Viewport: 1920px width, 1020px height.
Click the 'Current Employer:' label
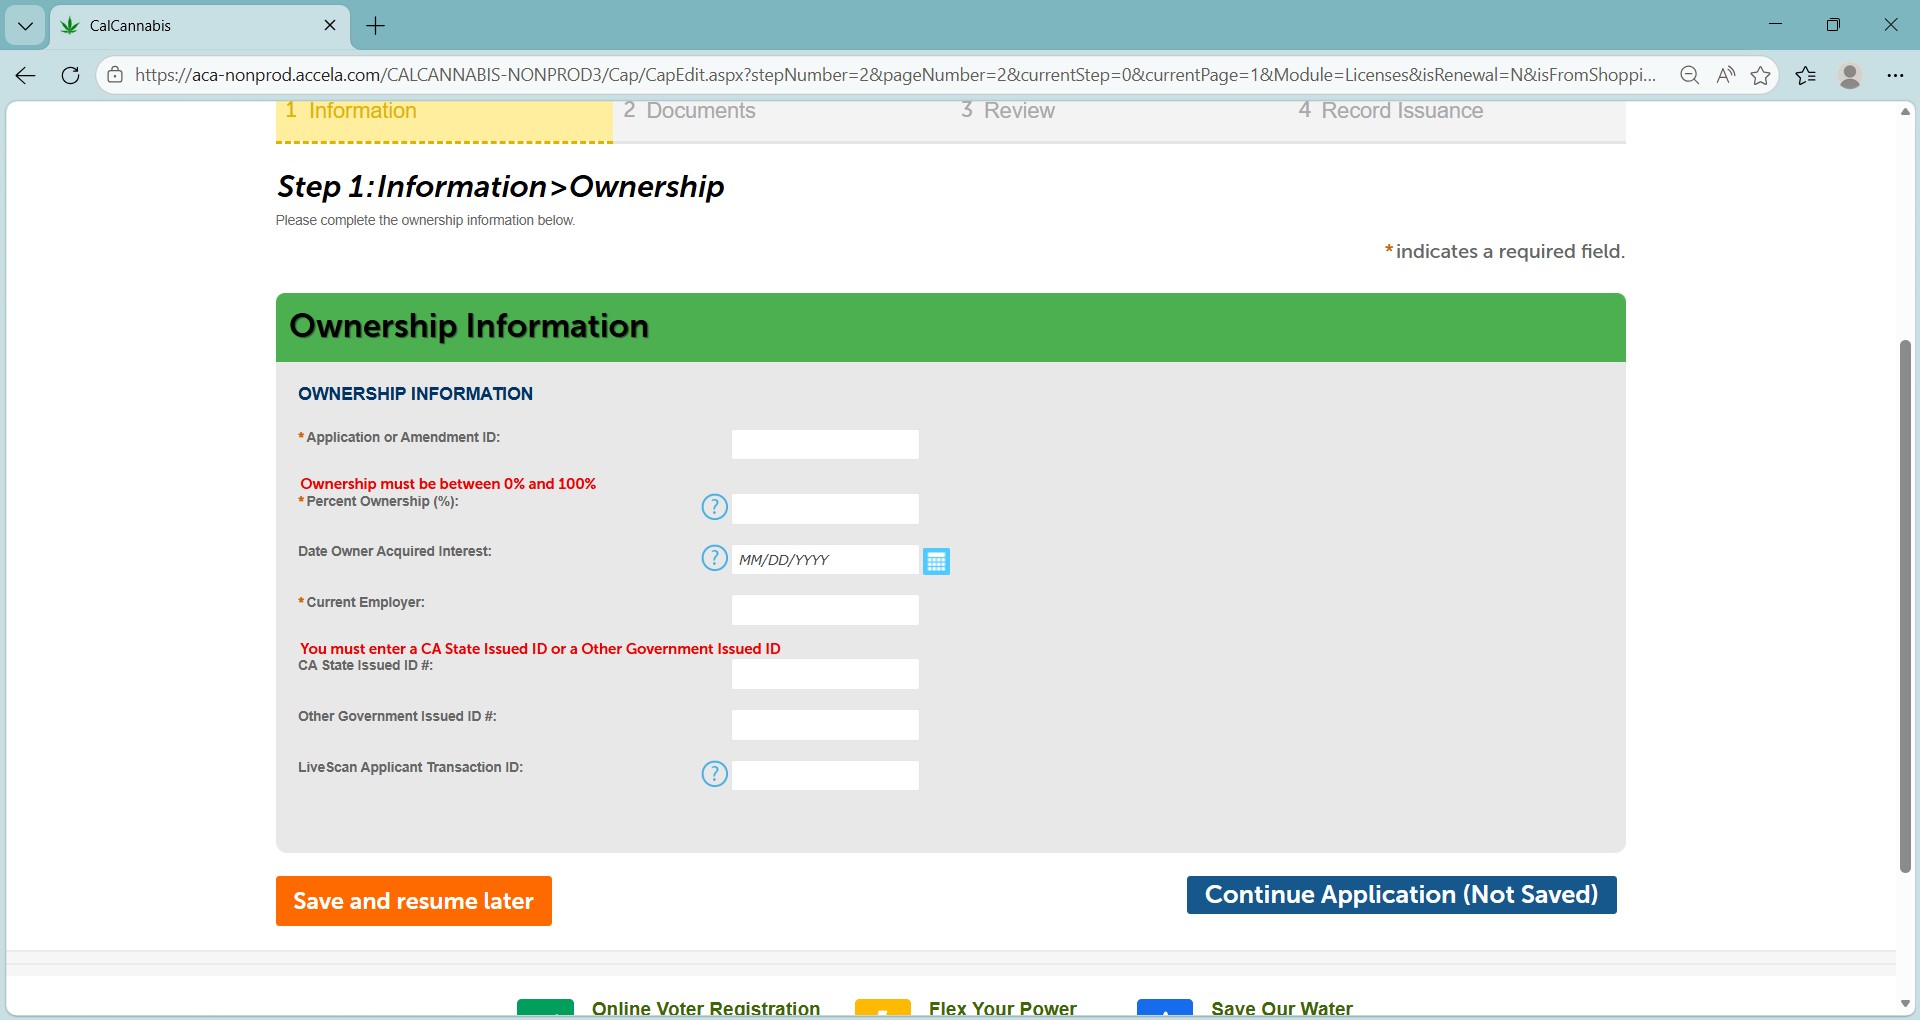[x=365, y=602]
